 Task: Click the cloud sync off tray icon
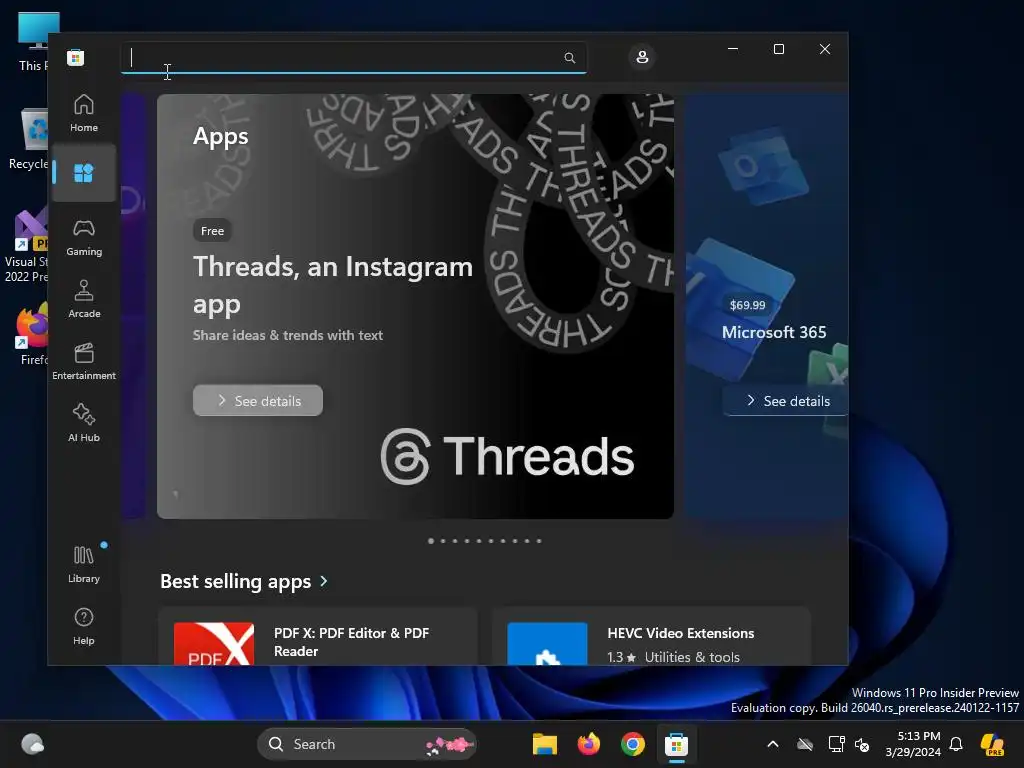(805, 744)
